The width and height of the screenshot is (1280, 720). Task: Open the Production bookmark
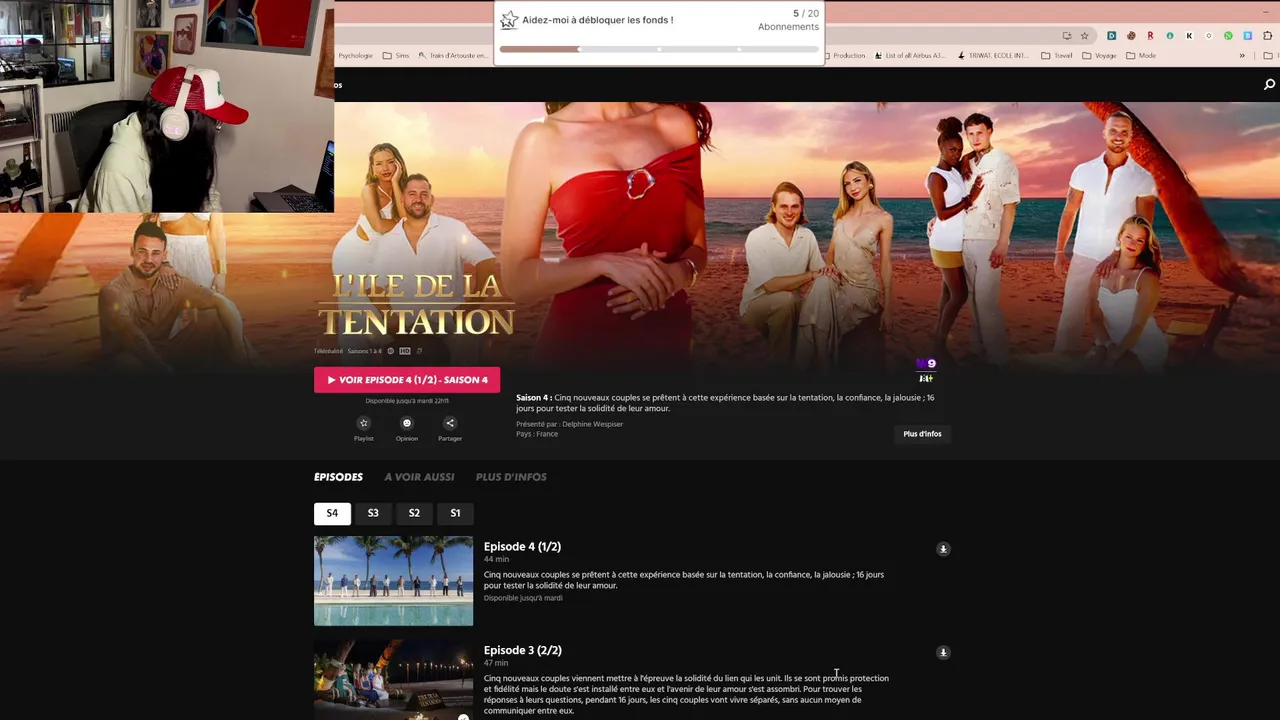pyautogui.click(x=845, y=56)
